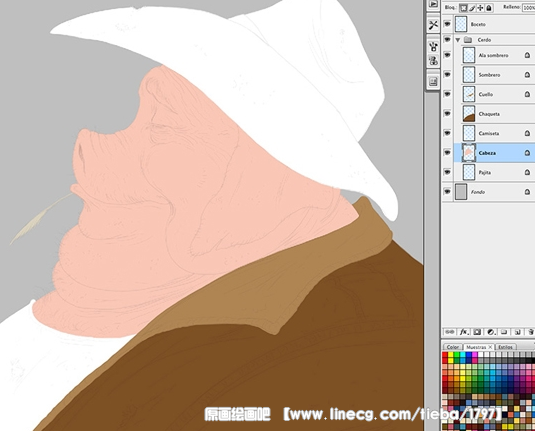Screen dimensions: 535x431
Task: Click the Cerdo group folder icon
Action: tap(468, 40)
